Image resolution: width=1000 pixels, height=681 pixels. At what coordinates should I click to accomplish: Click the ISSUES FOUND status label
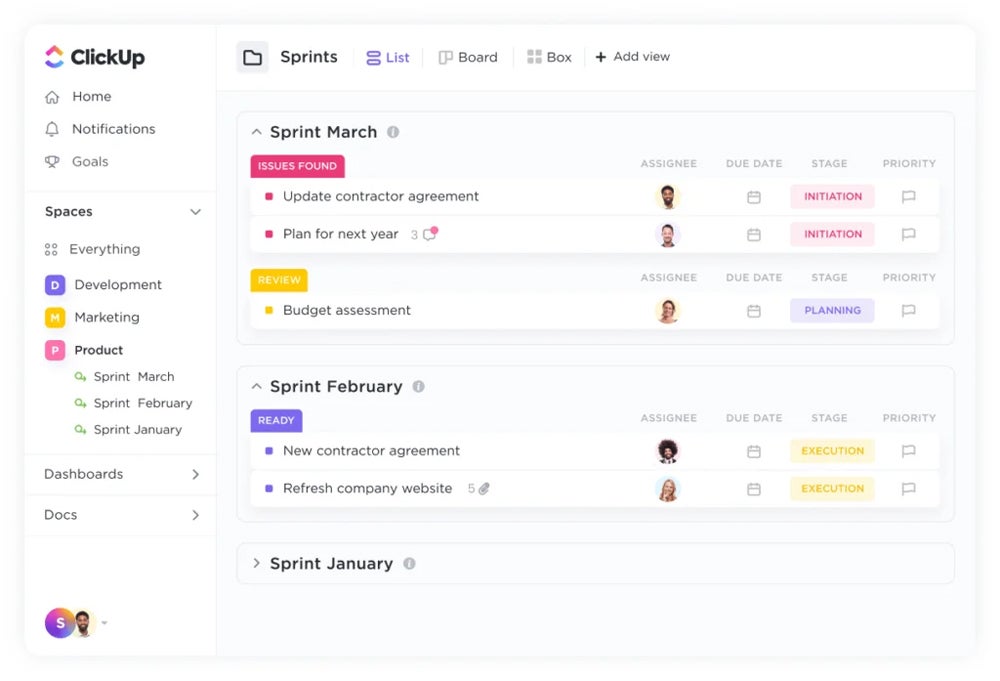(297, 166)
